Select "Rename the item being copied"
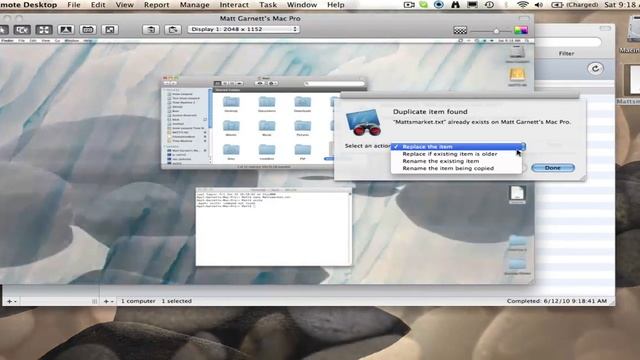Viewport: 640px width, 360px height. (x=456, y=168)
